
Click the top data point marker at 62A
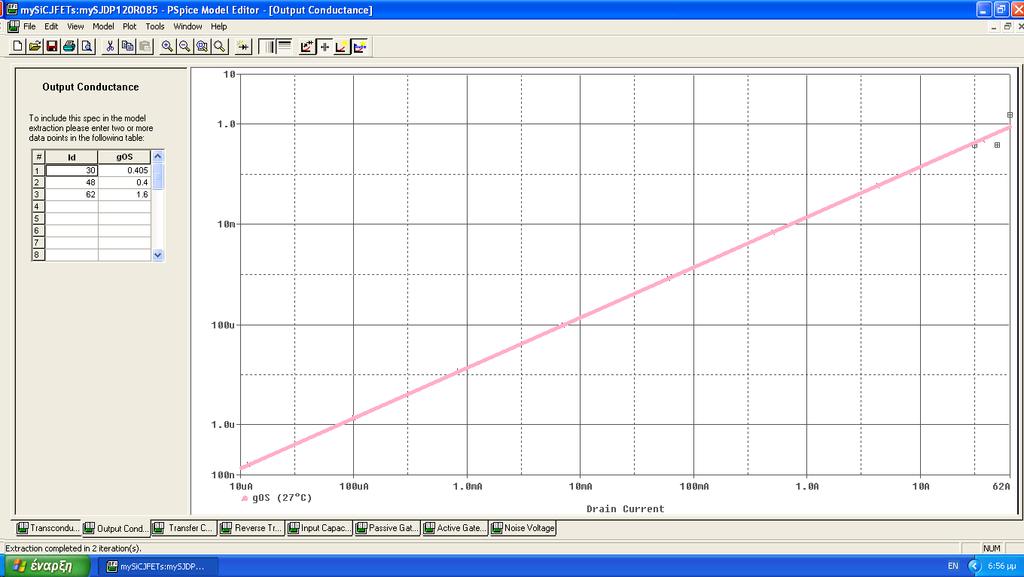pos(1010,115)
